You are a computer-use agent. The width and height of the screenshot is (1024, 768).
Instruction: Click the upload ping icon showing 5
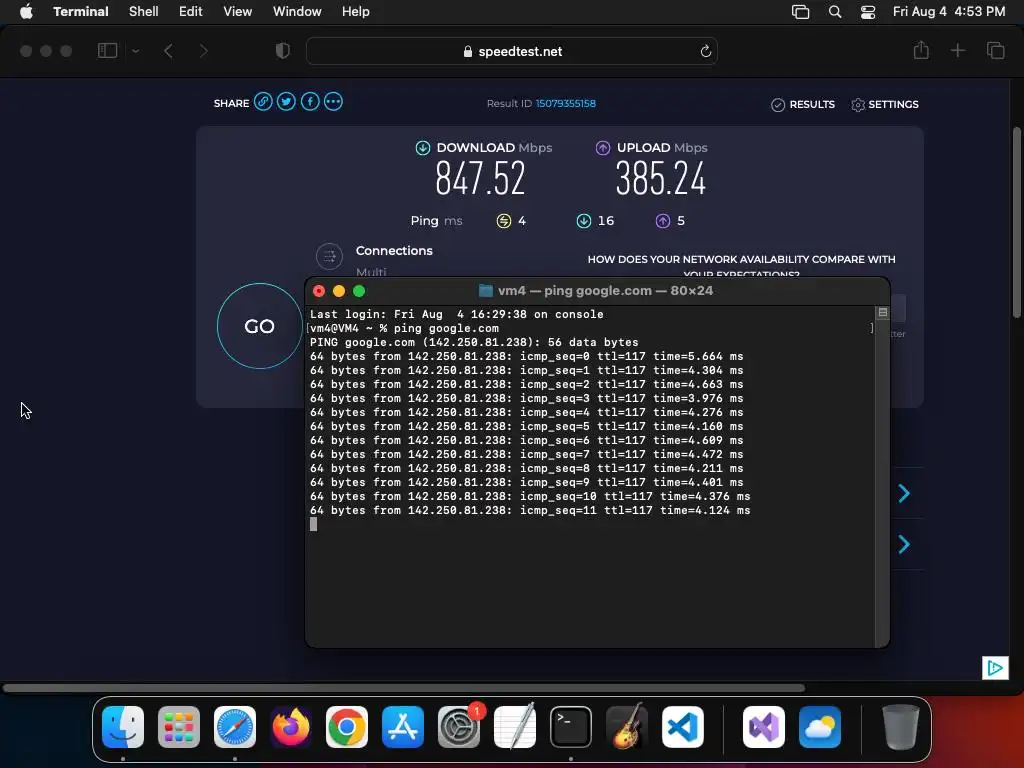(x=663, y=221)
